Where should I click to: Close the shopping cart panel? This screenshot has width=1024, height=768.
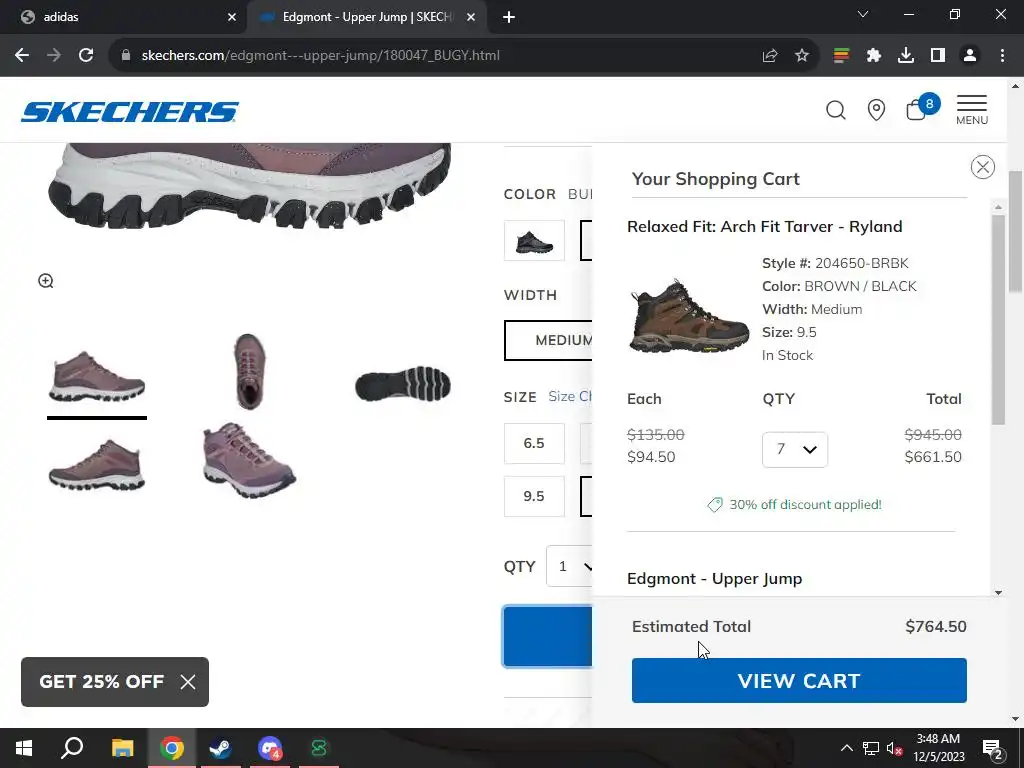coord(982,167)
